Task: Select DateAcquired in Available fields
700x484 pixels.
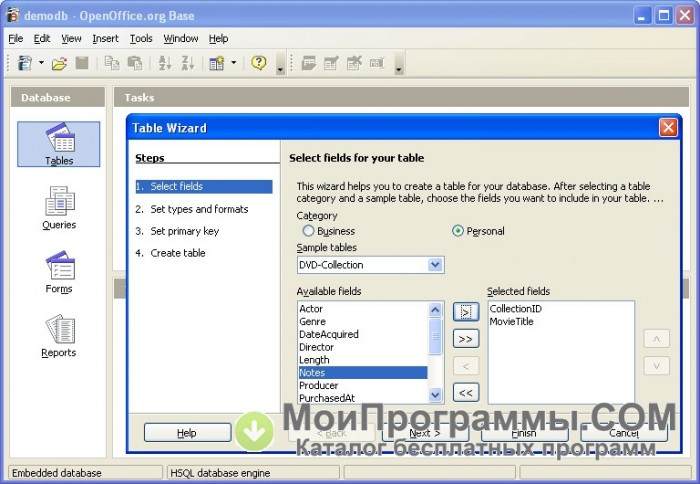Action: (363, 334)
